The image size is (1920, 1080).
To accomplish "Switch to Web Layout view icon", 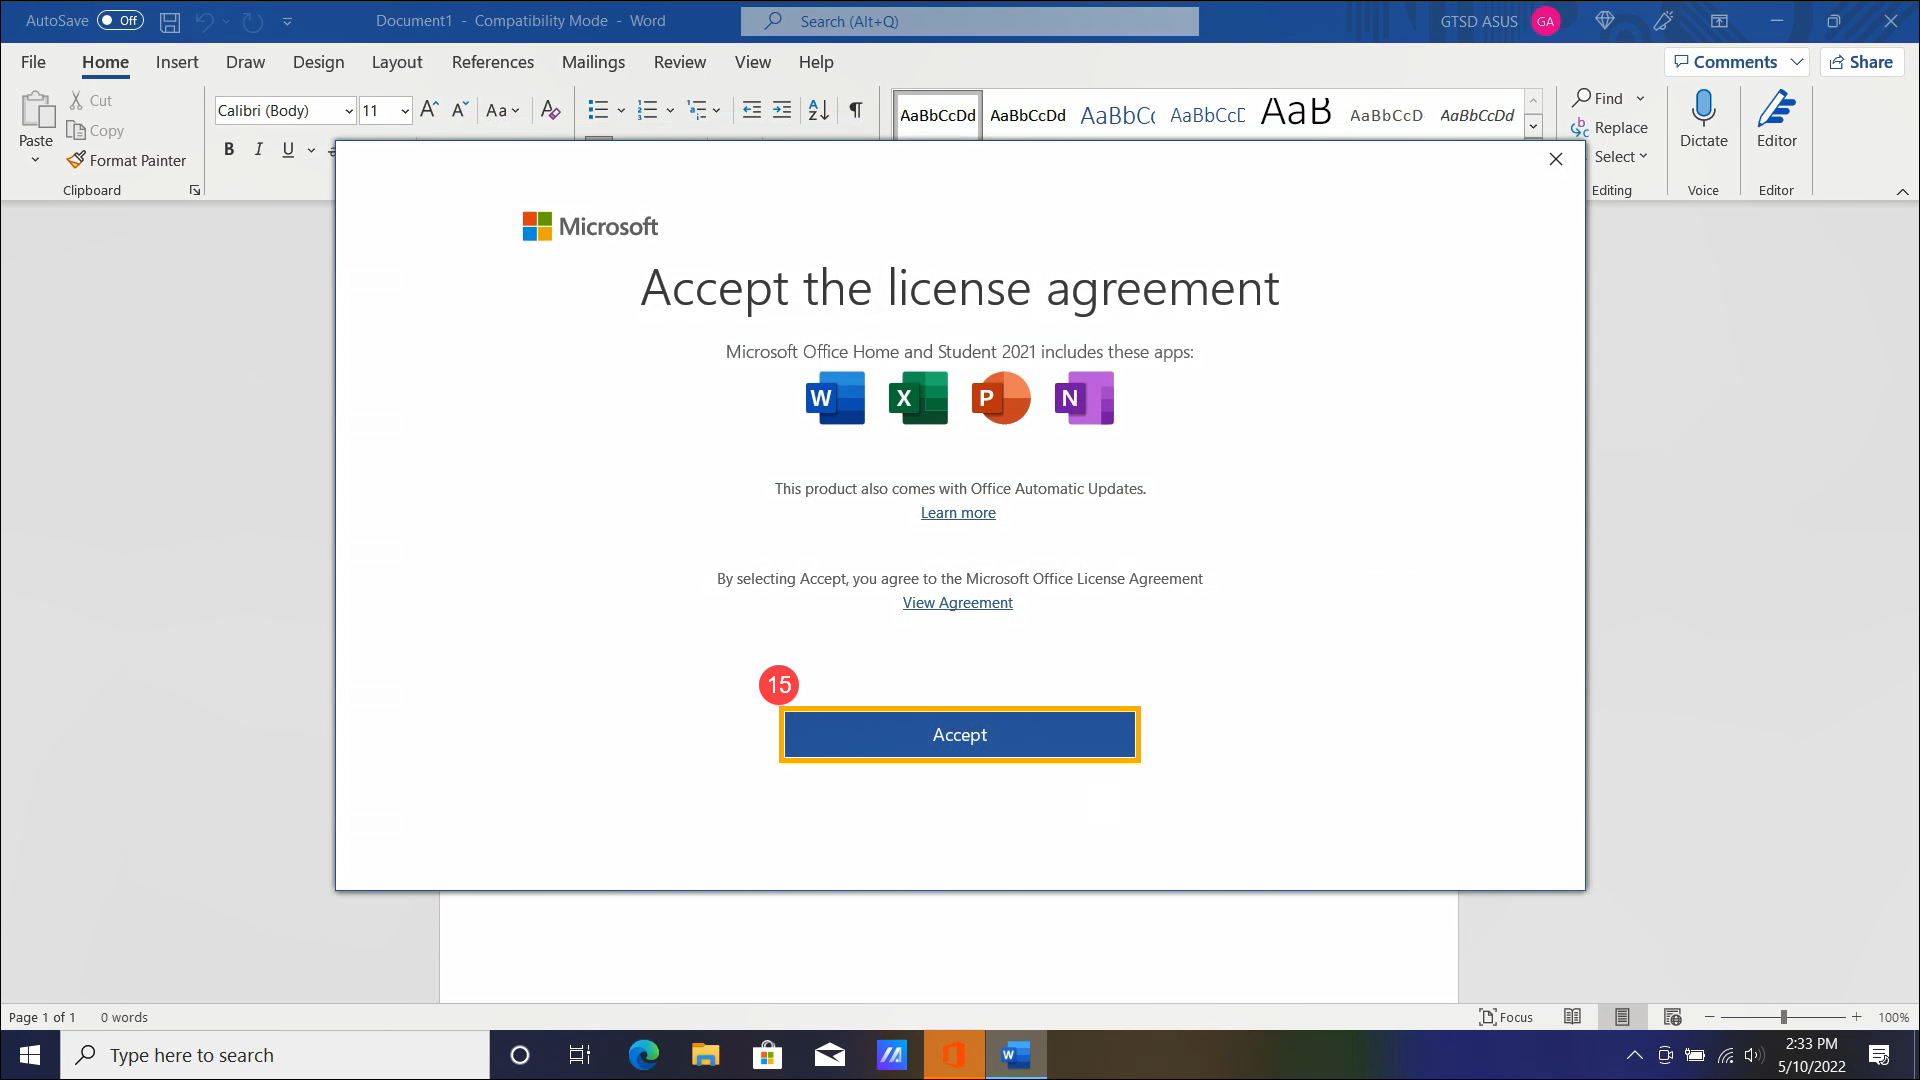I will pyautogui.click(x=1672, y=1017).
